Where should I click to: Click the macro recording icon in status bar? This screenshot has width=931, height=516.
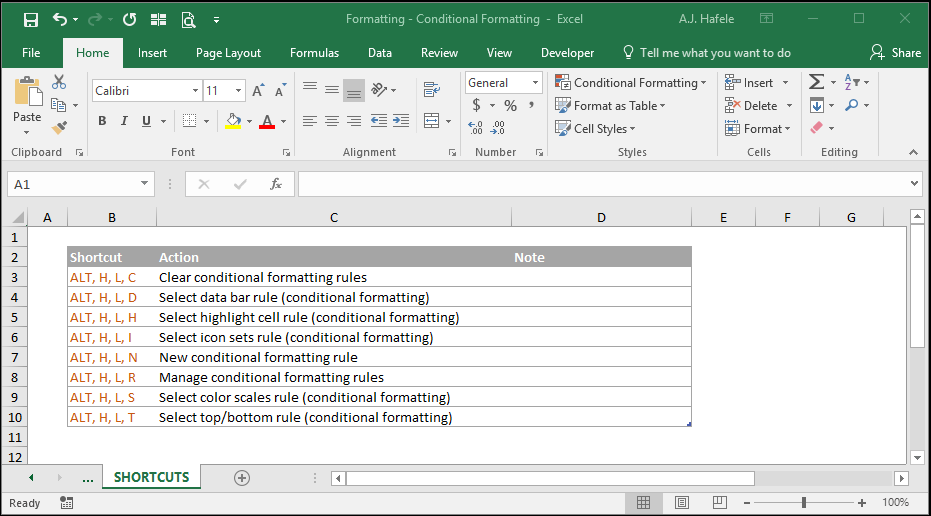pyautogui.click(x=66, y=503)
